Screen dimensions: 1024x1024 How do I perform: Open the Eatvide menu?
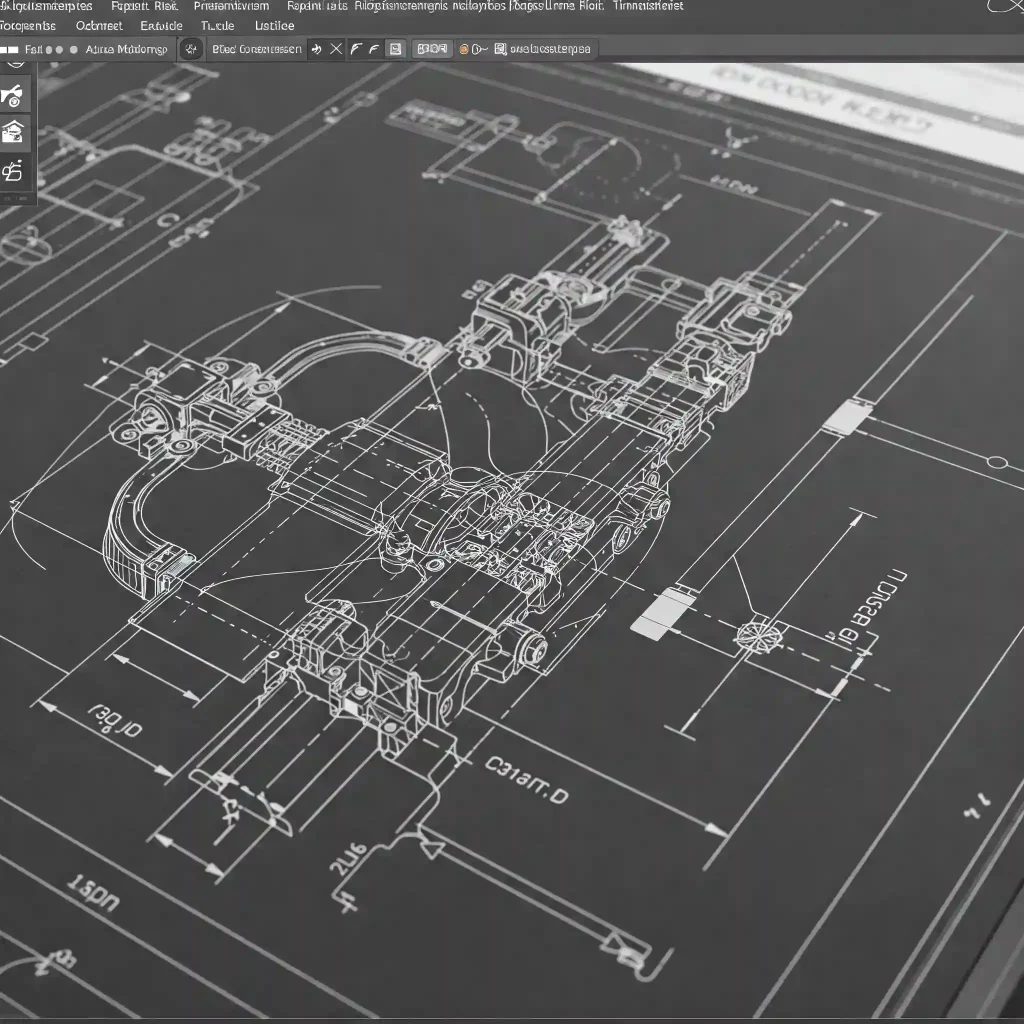[161, 26]
